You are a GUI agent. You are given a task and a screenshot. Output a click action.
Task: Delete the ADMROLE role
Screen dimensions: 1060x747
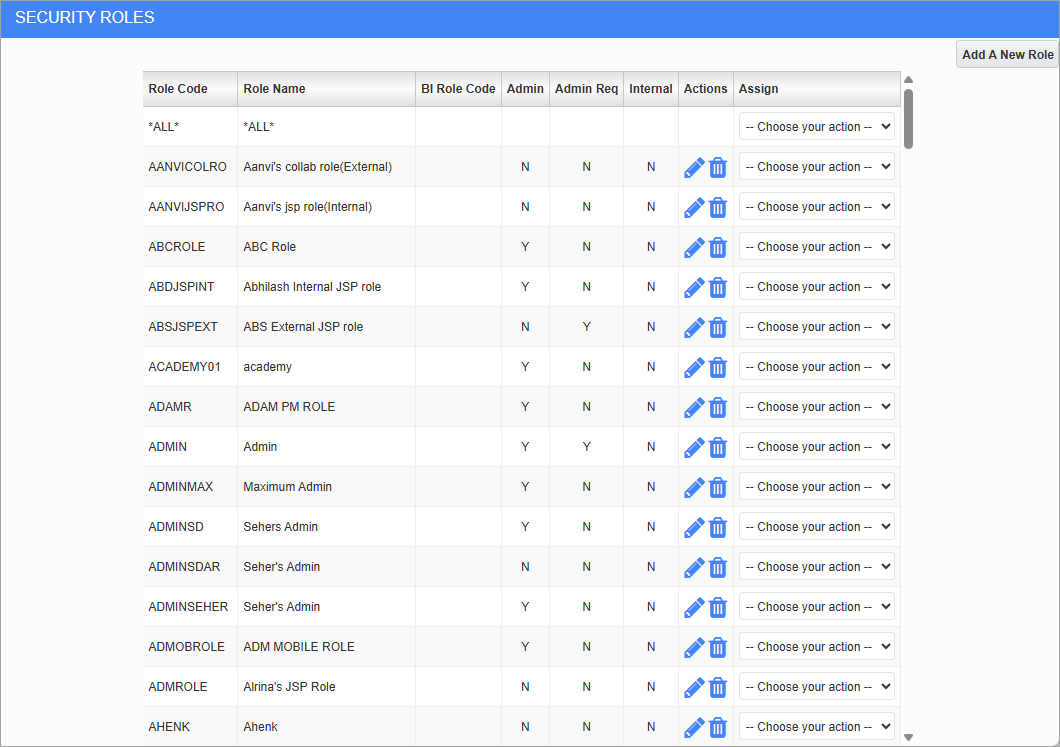718,687
